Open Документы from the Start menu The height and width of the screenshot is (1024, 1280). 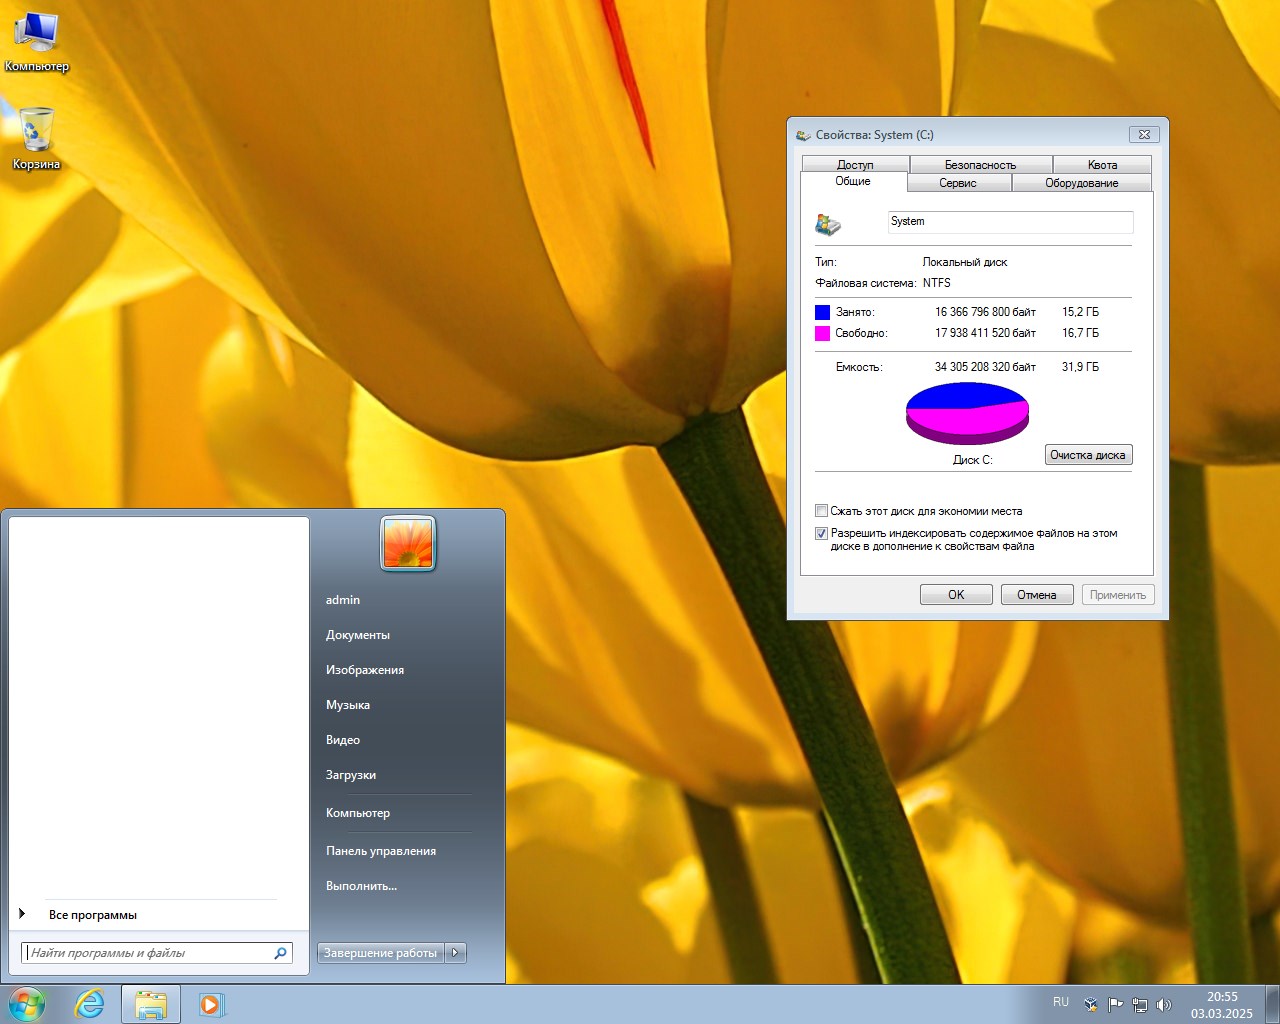358,635
